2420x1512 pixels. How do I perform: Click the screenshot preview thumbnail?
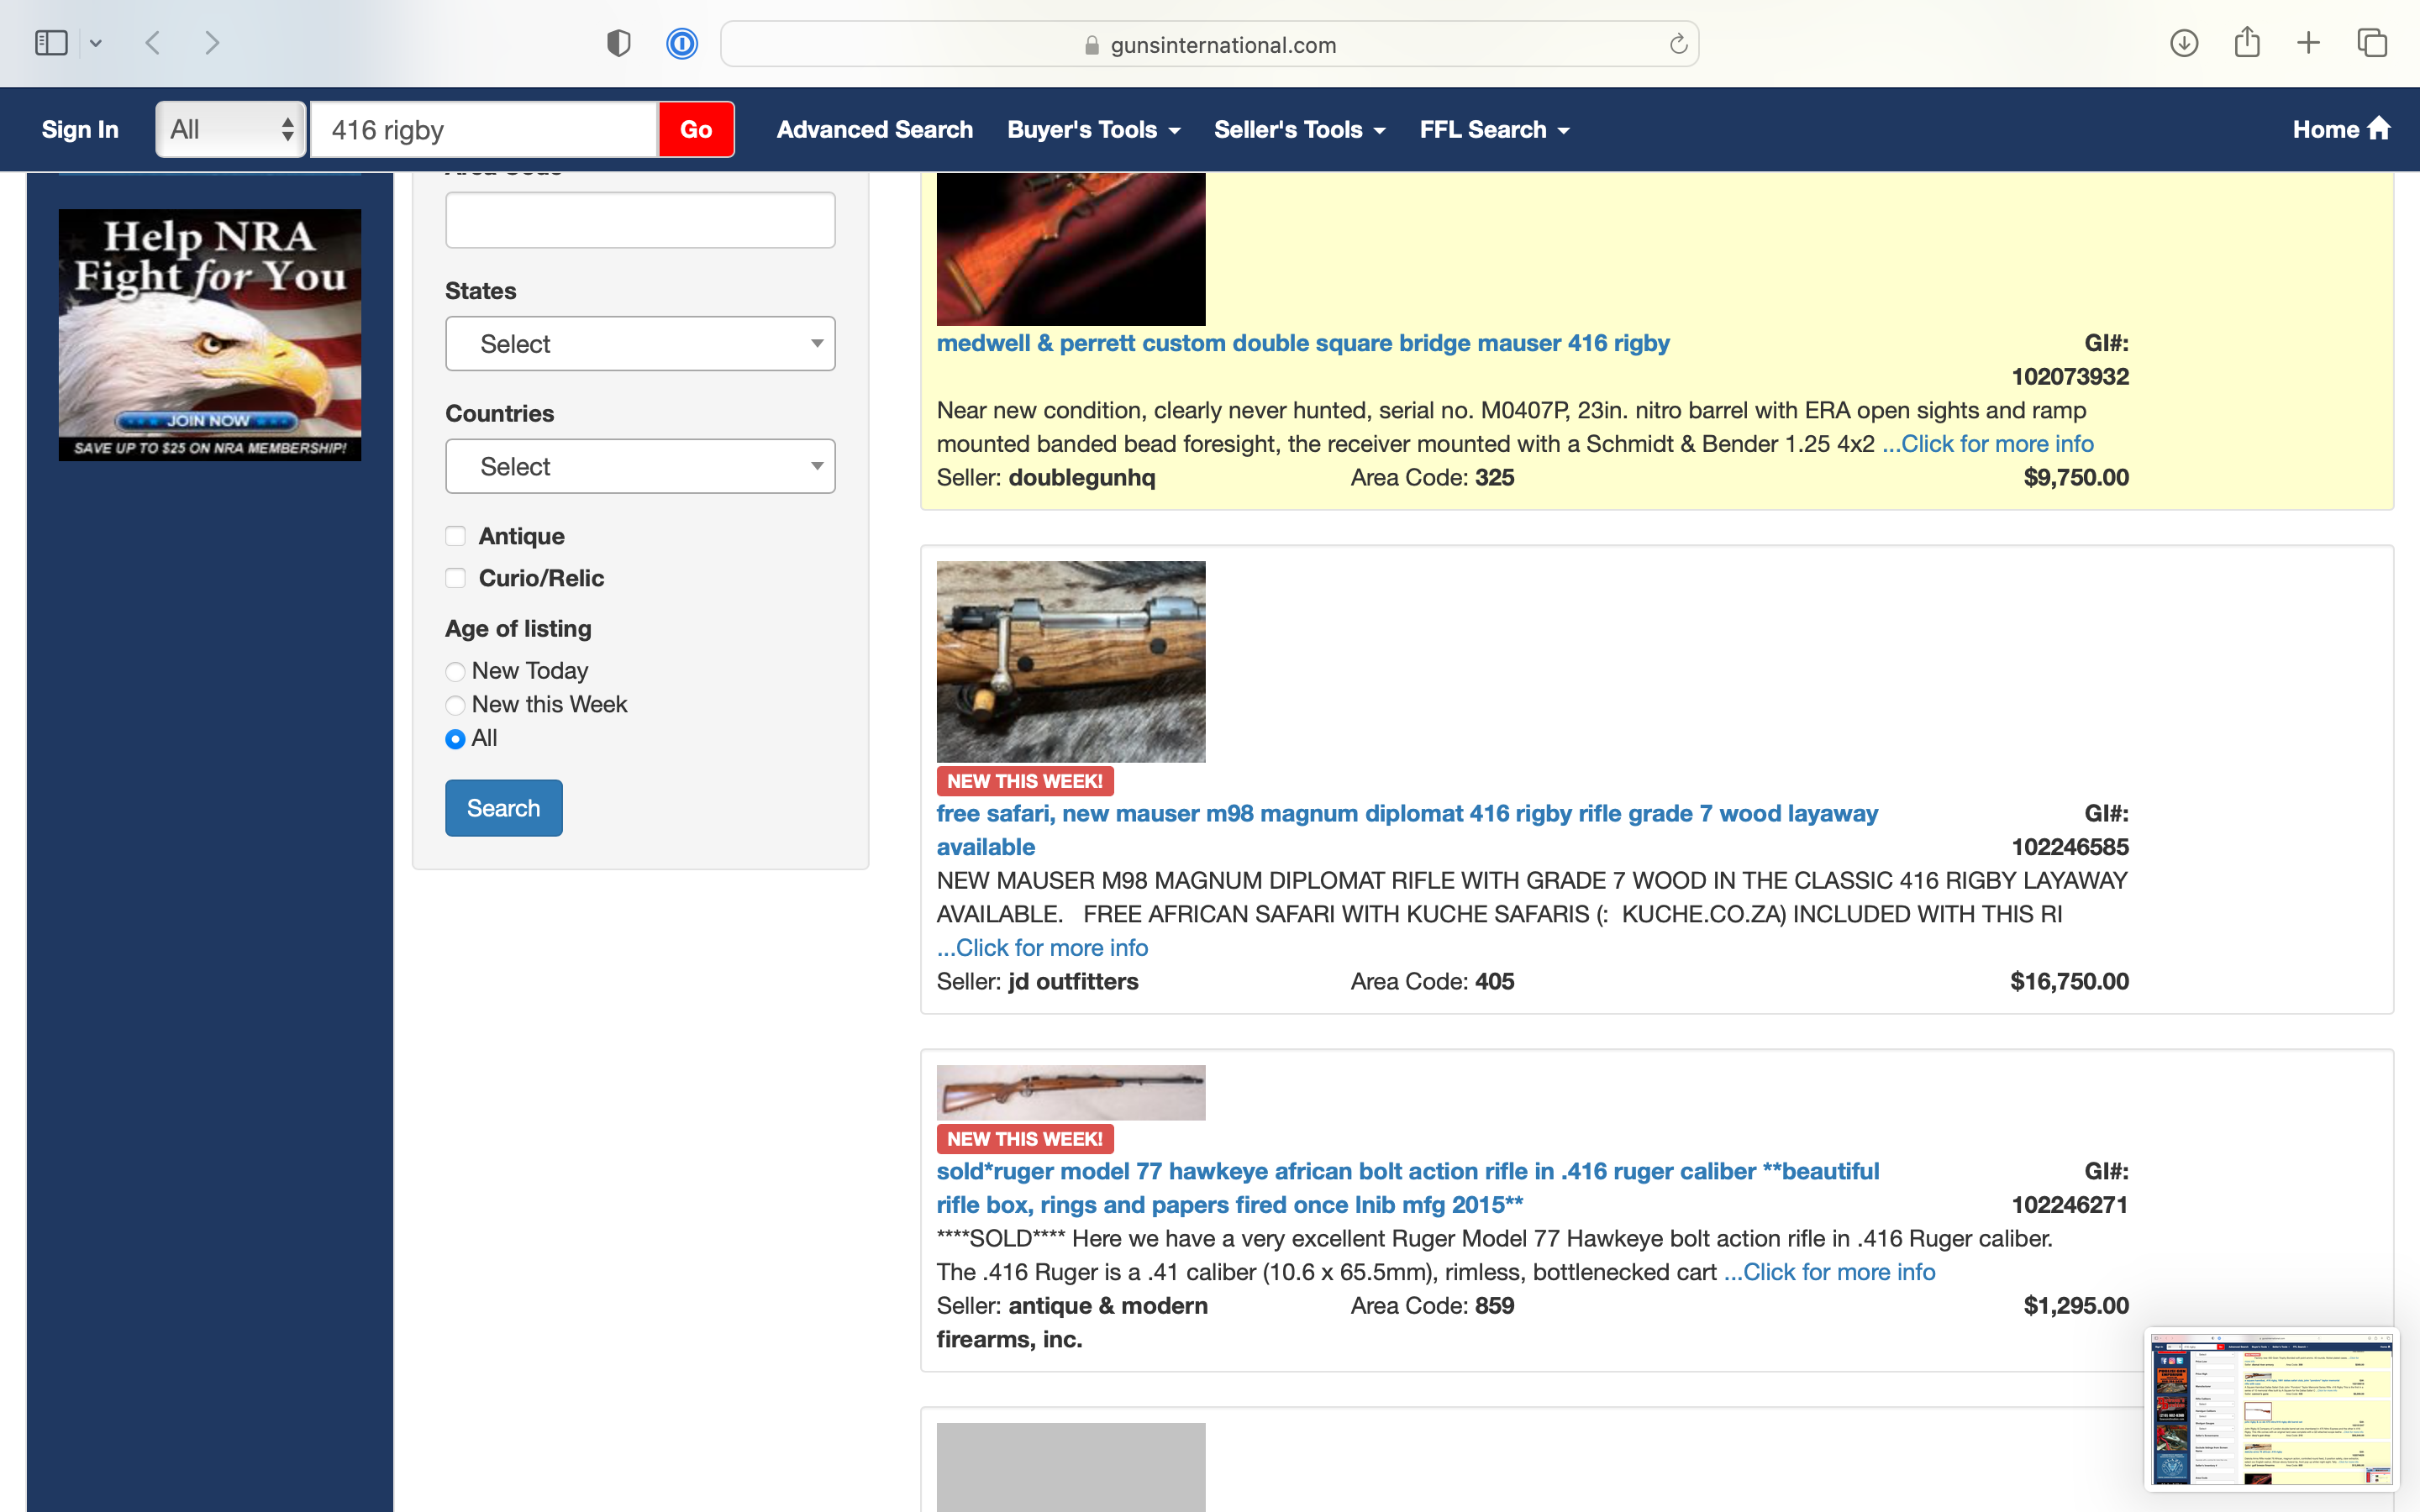click(2272, 1408)
